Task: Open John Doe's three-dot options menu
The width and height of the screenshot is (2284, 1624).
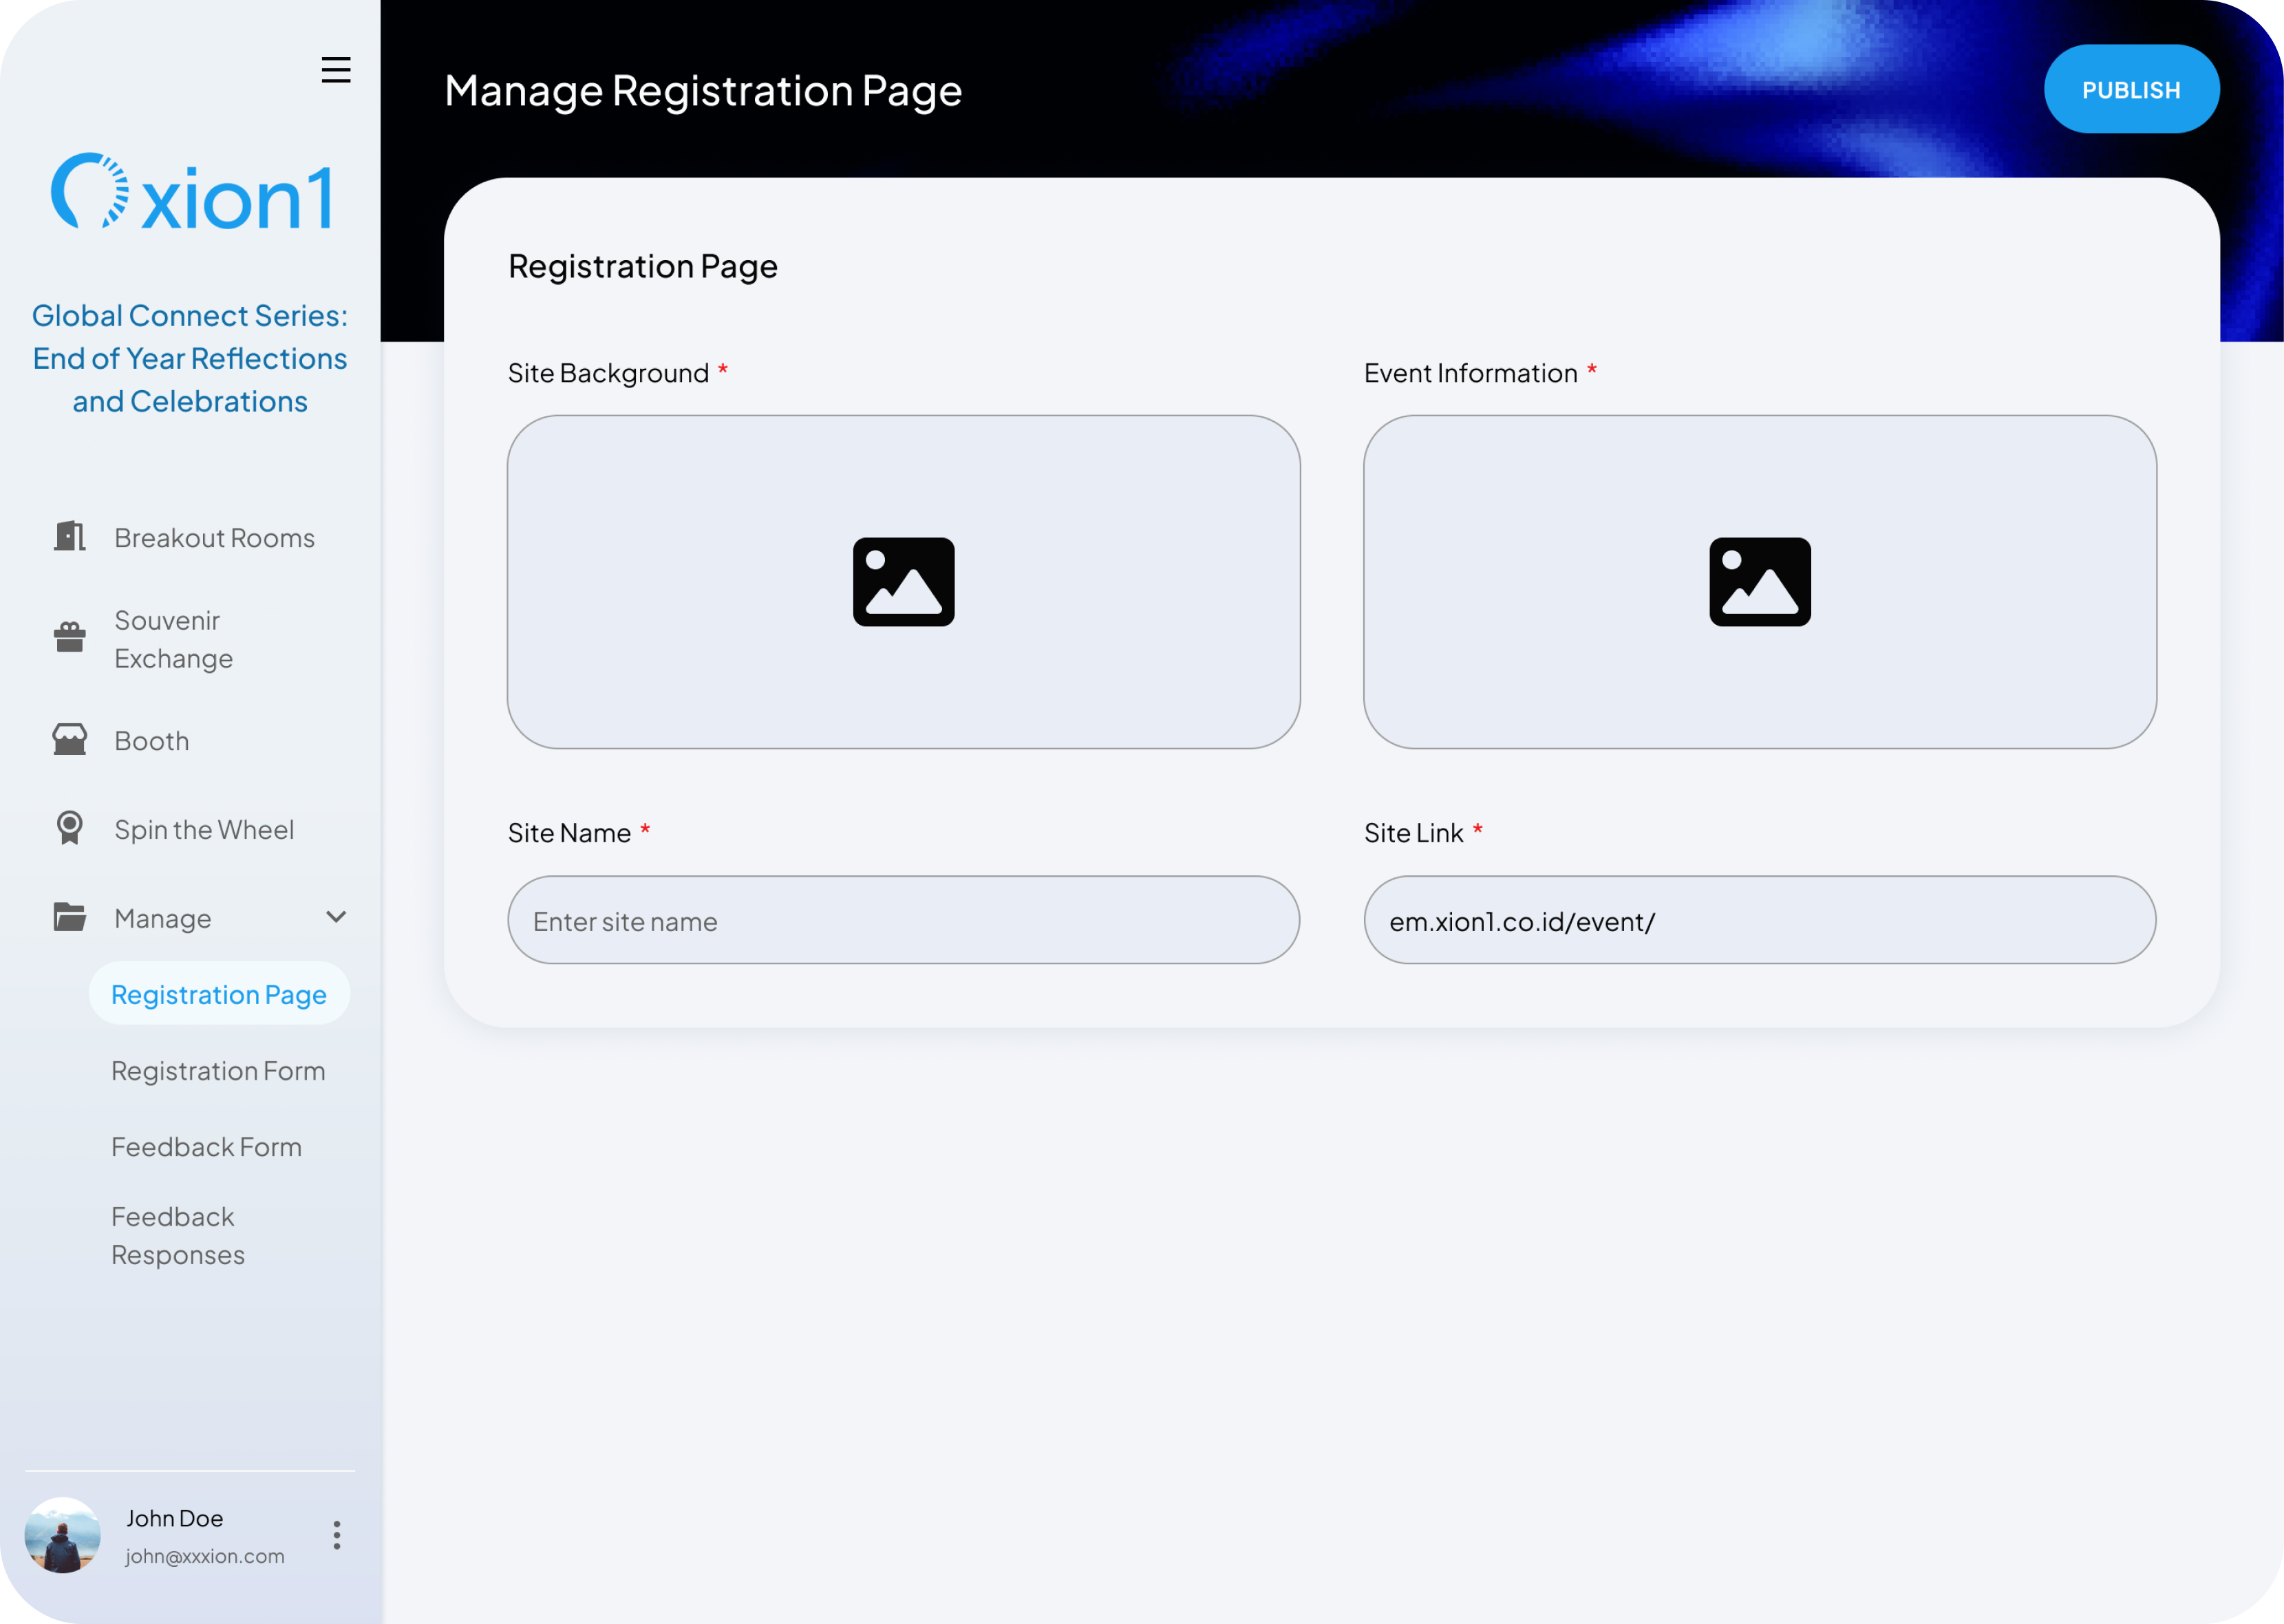Action: point(337,1535)
